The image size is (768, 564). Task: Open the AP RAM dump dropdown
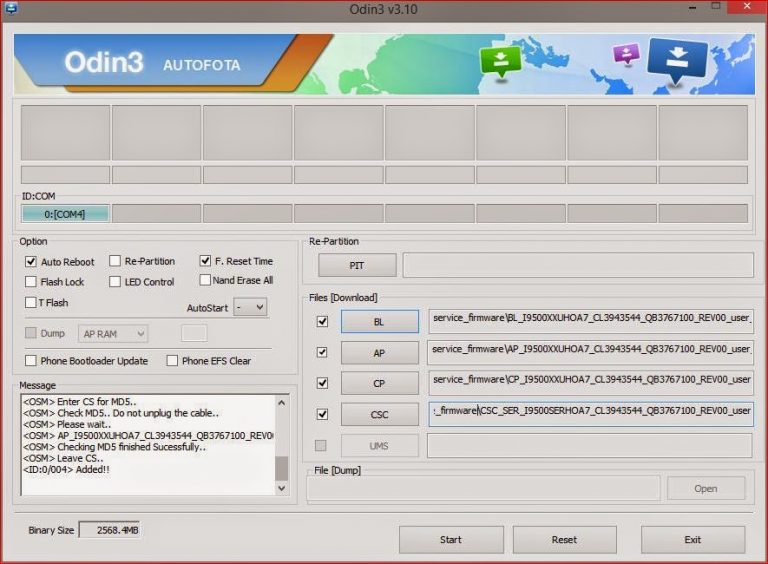(x=113, y=334)
